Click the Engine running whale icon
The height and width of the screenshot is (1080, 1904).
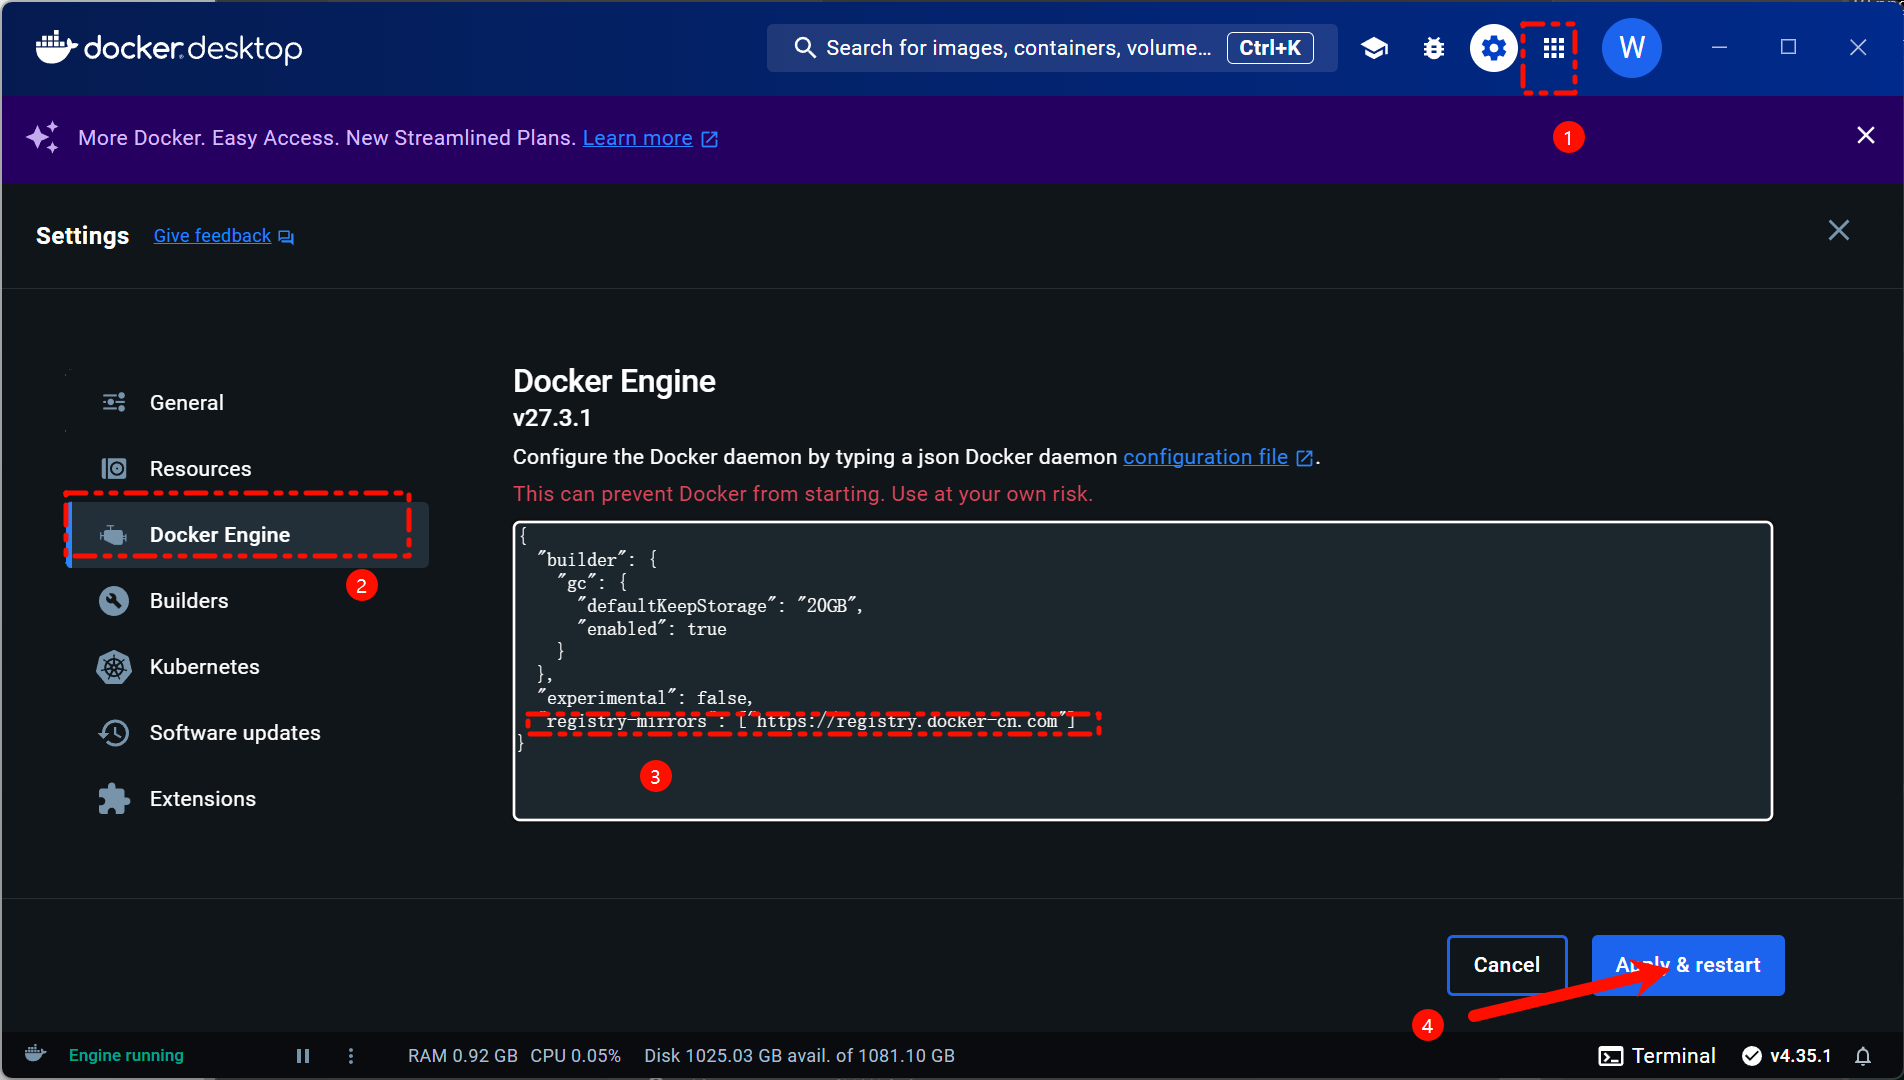[x=36, y=1054]
